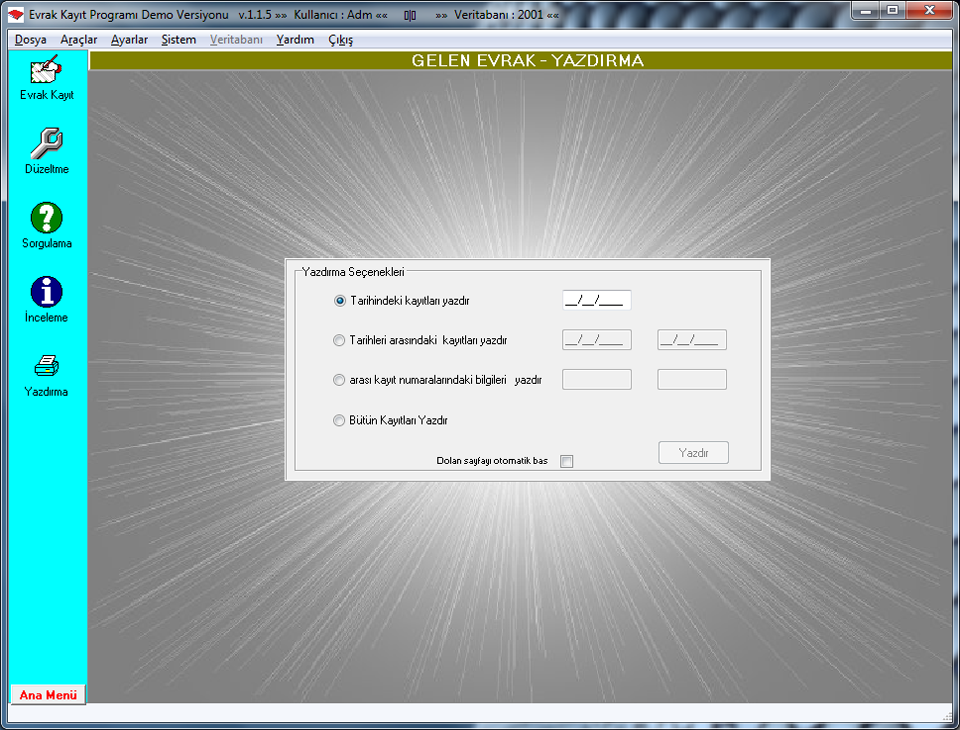Viewport: 960px width, 730px height.
Task: Click the application logo in title bar
Action: click(16, 15)
